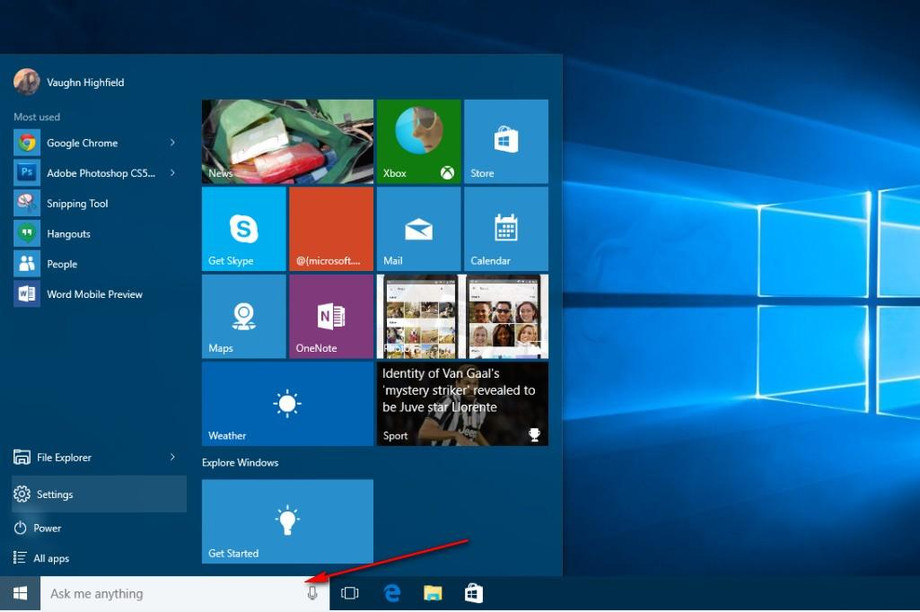The image size is (920, 612).
Task: Select the Snipping Tool label
Action: click(x=77, y=204)
